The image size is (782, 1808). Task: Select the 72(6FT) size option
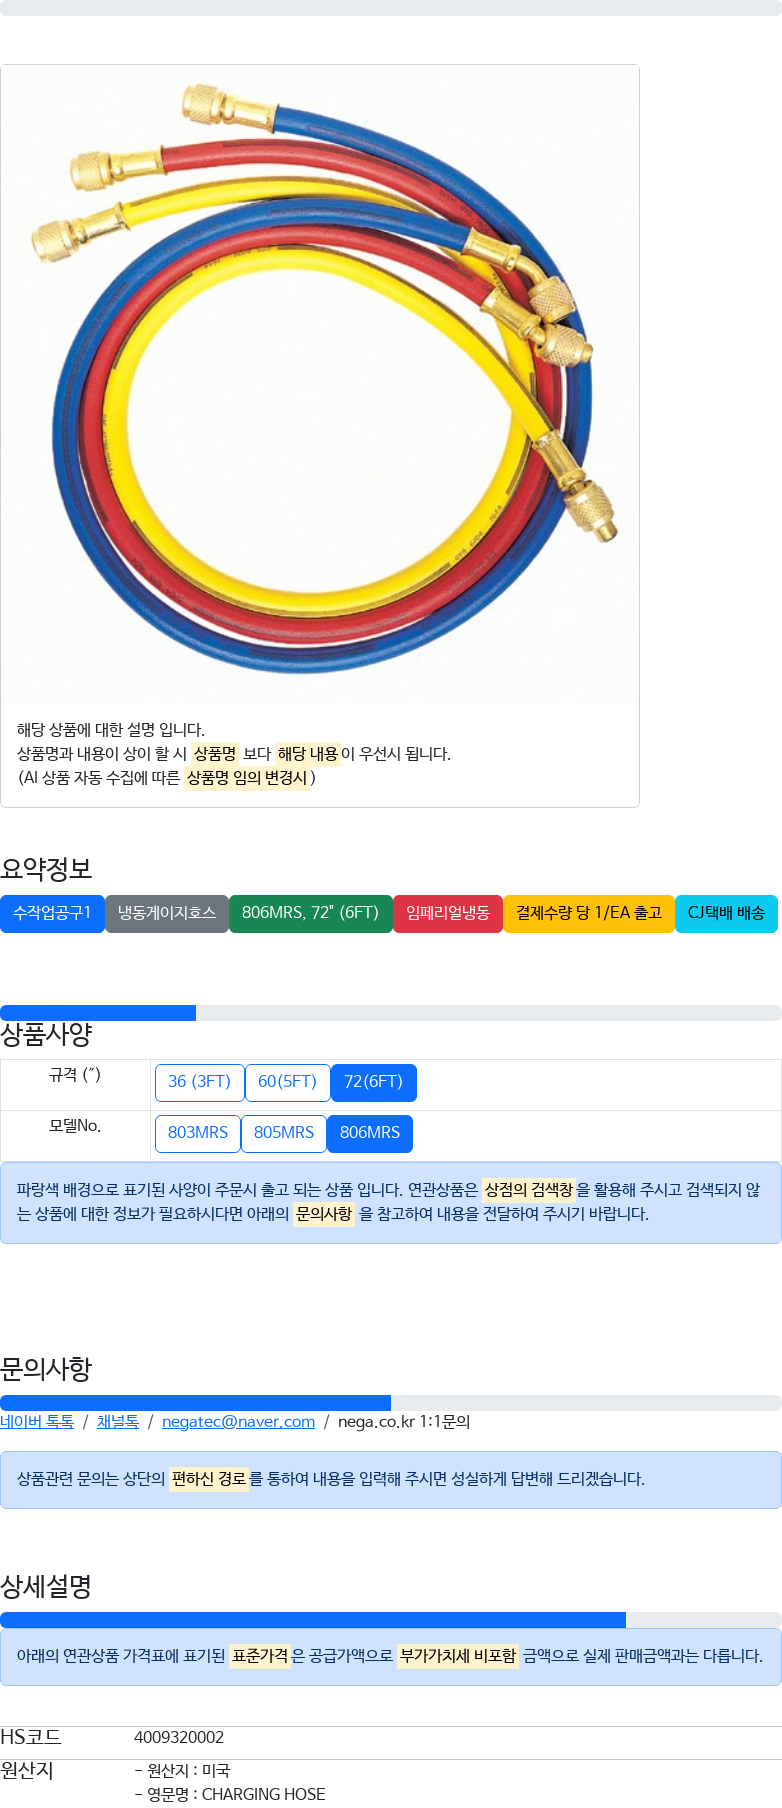click(374, 1082)
